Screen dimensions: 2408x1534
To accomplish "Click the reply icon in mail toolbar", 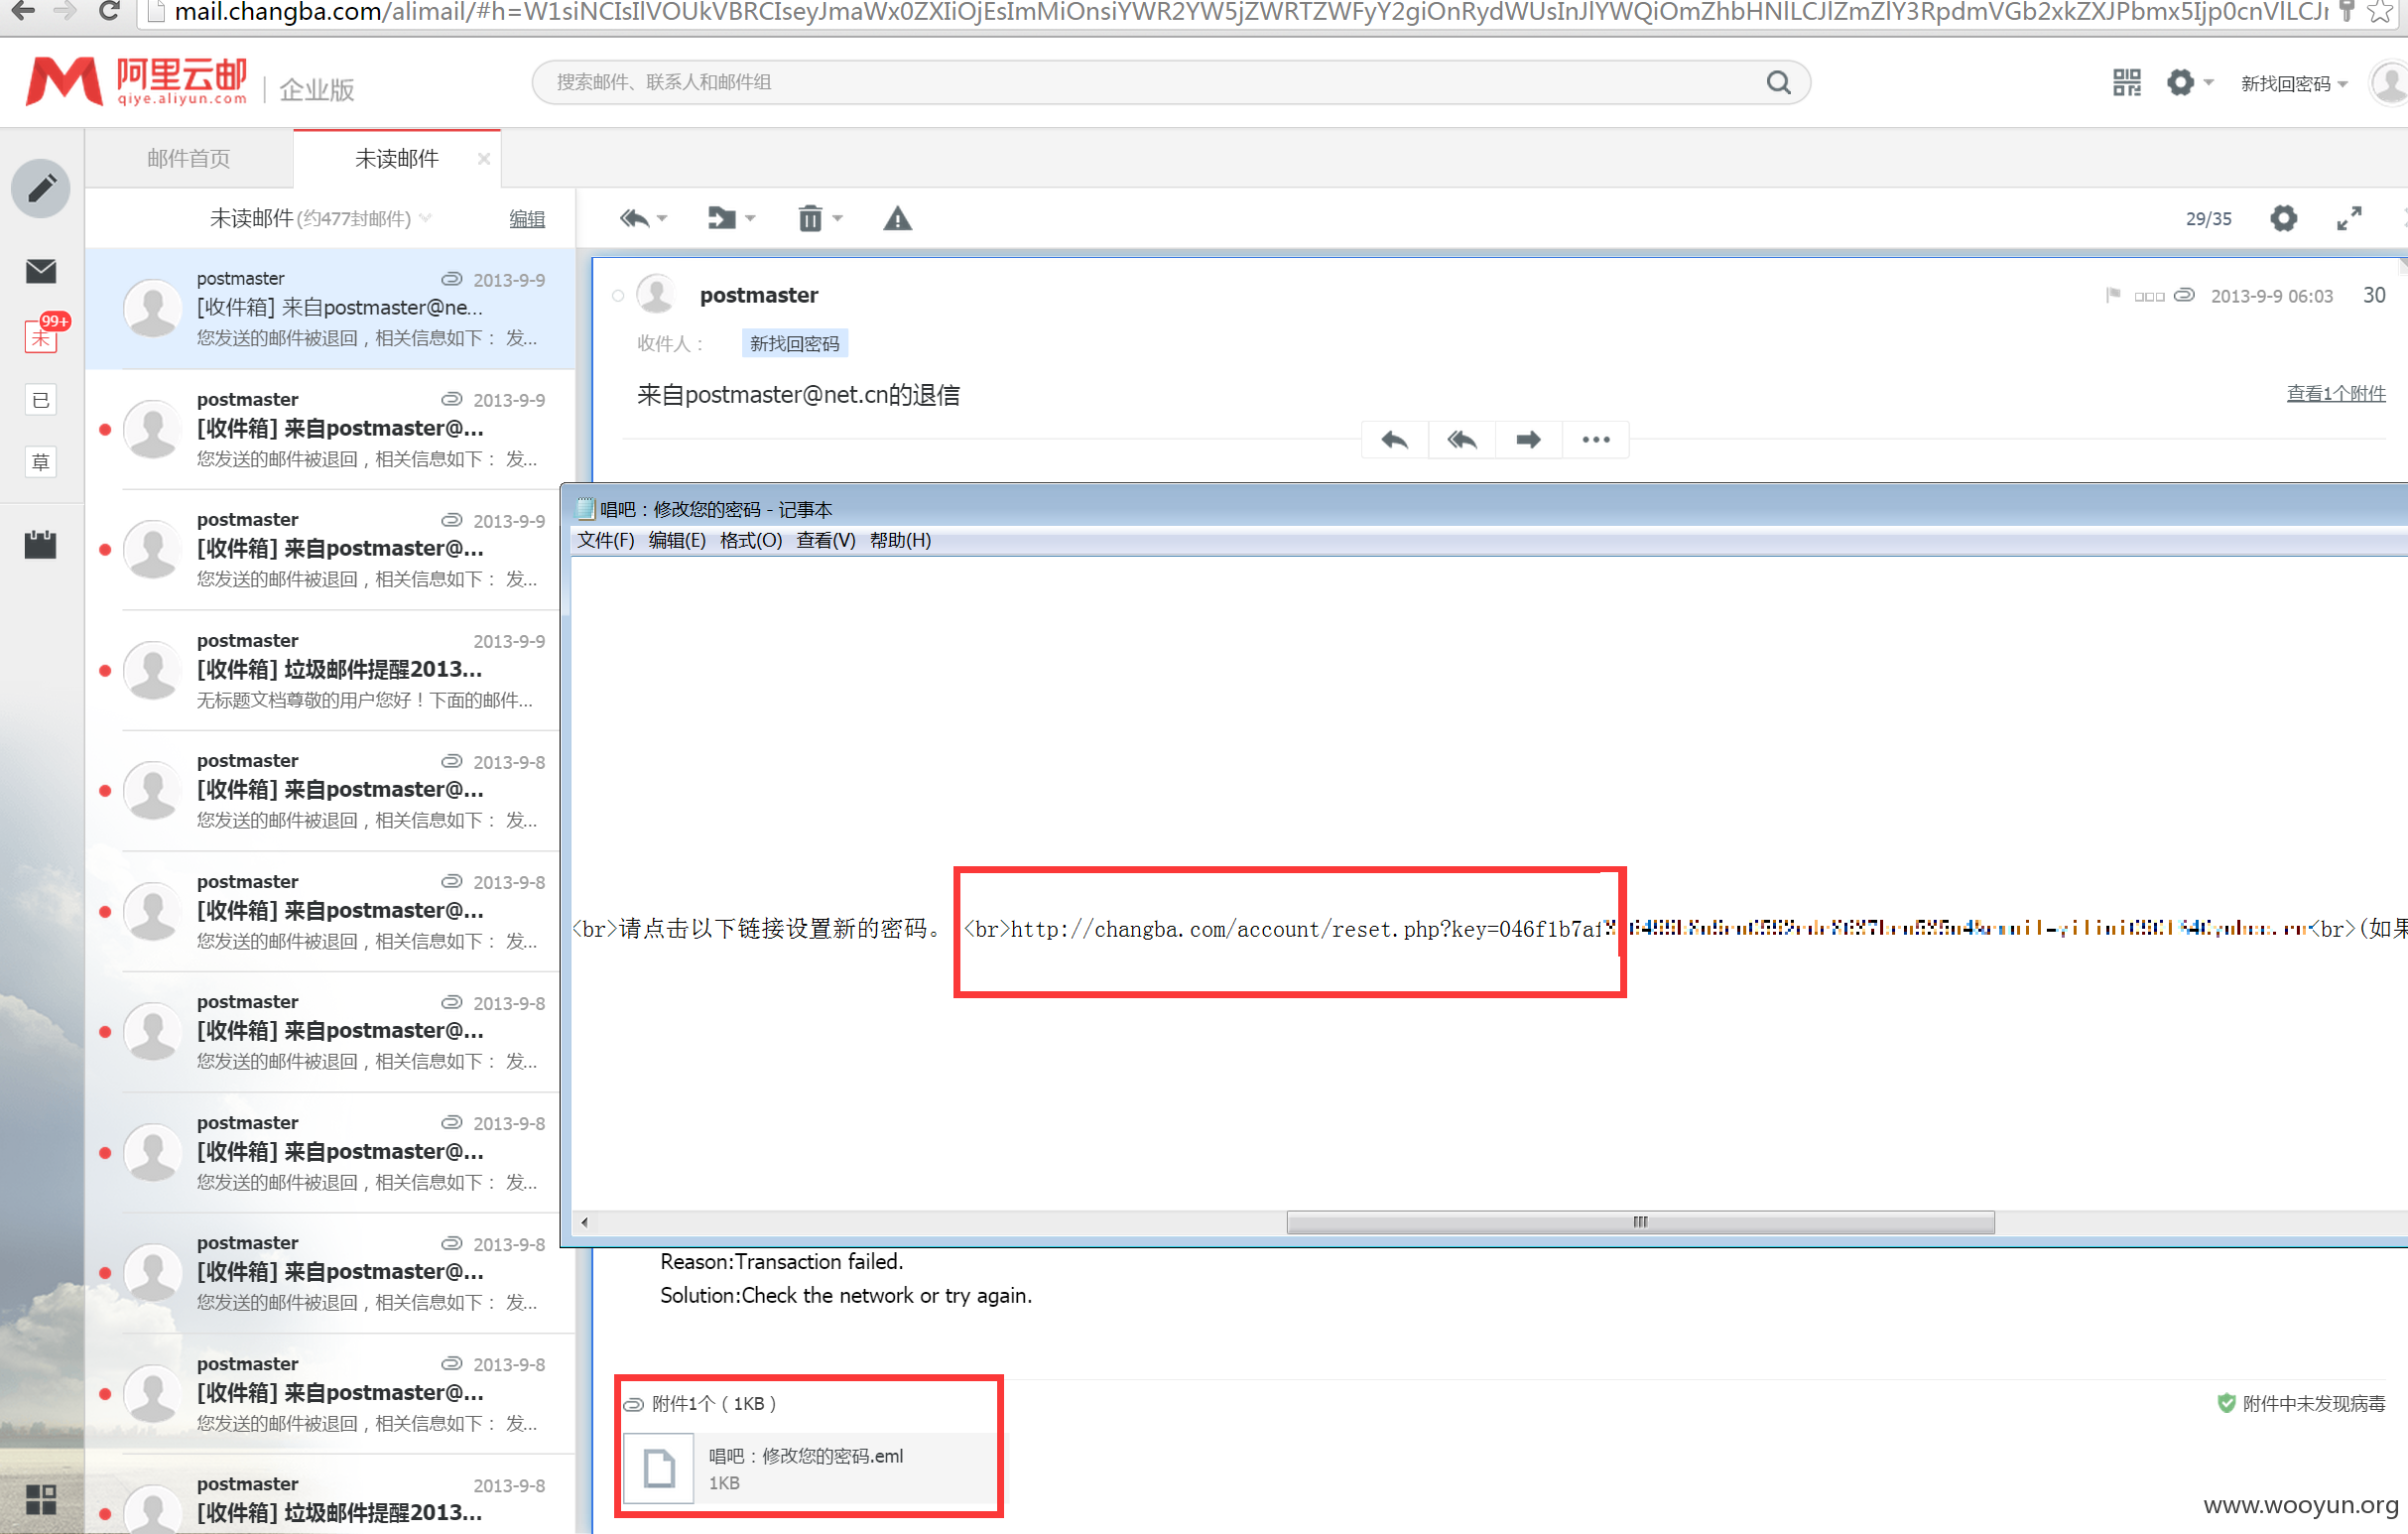I will 634,218.
